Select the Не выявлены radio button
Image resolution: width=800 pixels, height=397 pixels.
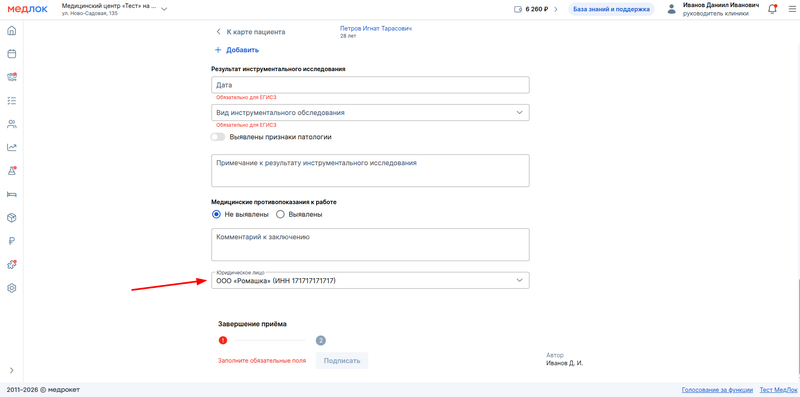pos(216,214)
